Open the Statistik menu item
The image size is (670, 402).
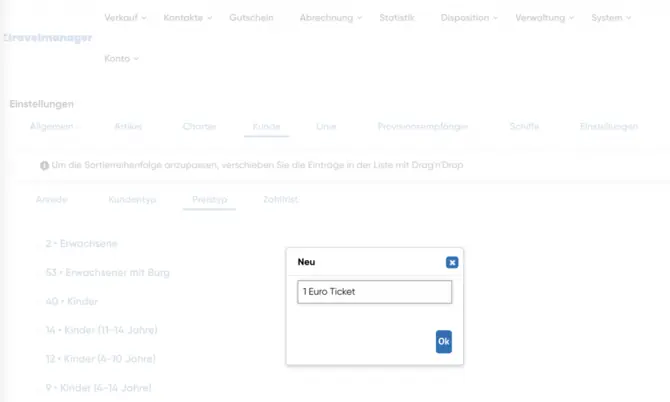point(397,18)
